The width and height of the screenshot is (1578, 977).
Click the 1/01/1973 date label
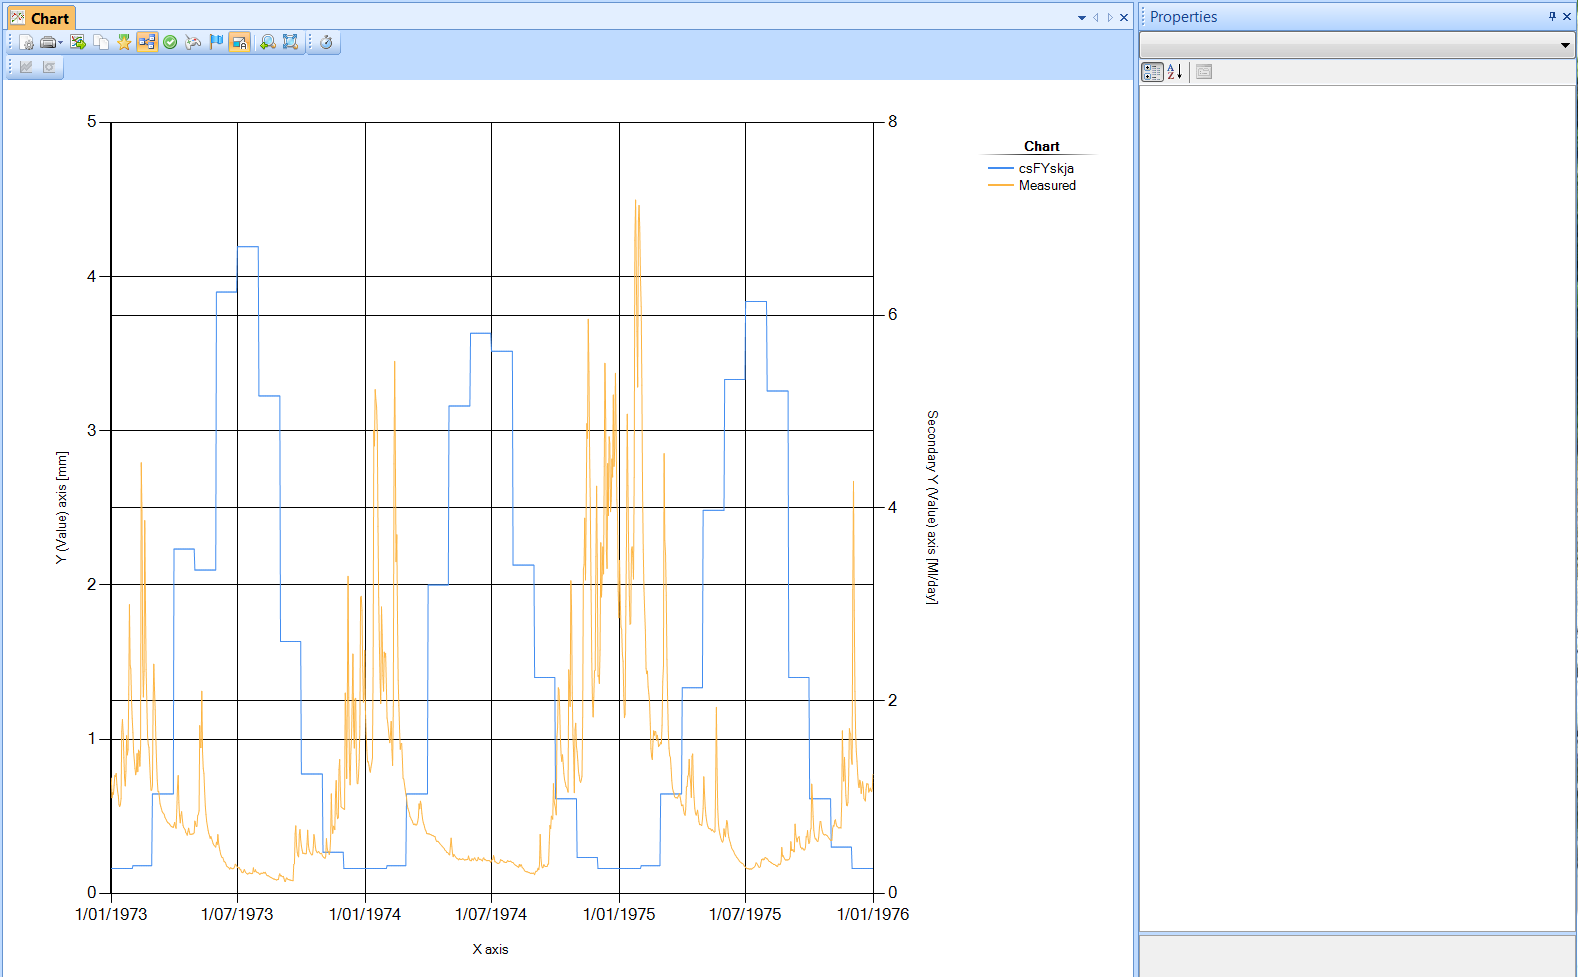pyautogui.click(x=111, y=914)
